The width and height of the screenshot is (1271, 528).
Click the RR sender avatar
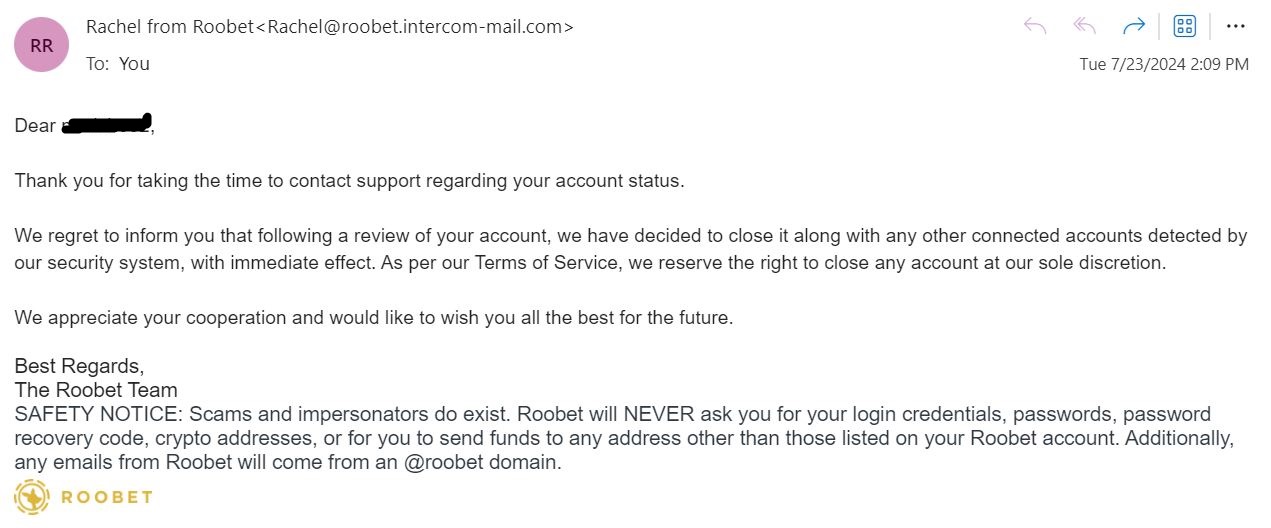click(x=41, y=46)
